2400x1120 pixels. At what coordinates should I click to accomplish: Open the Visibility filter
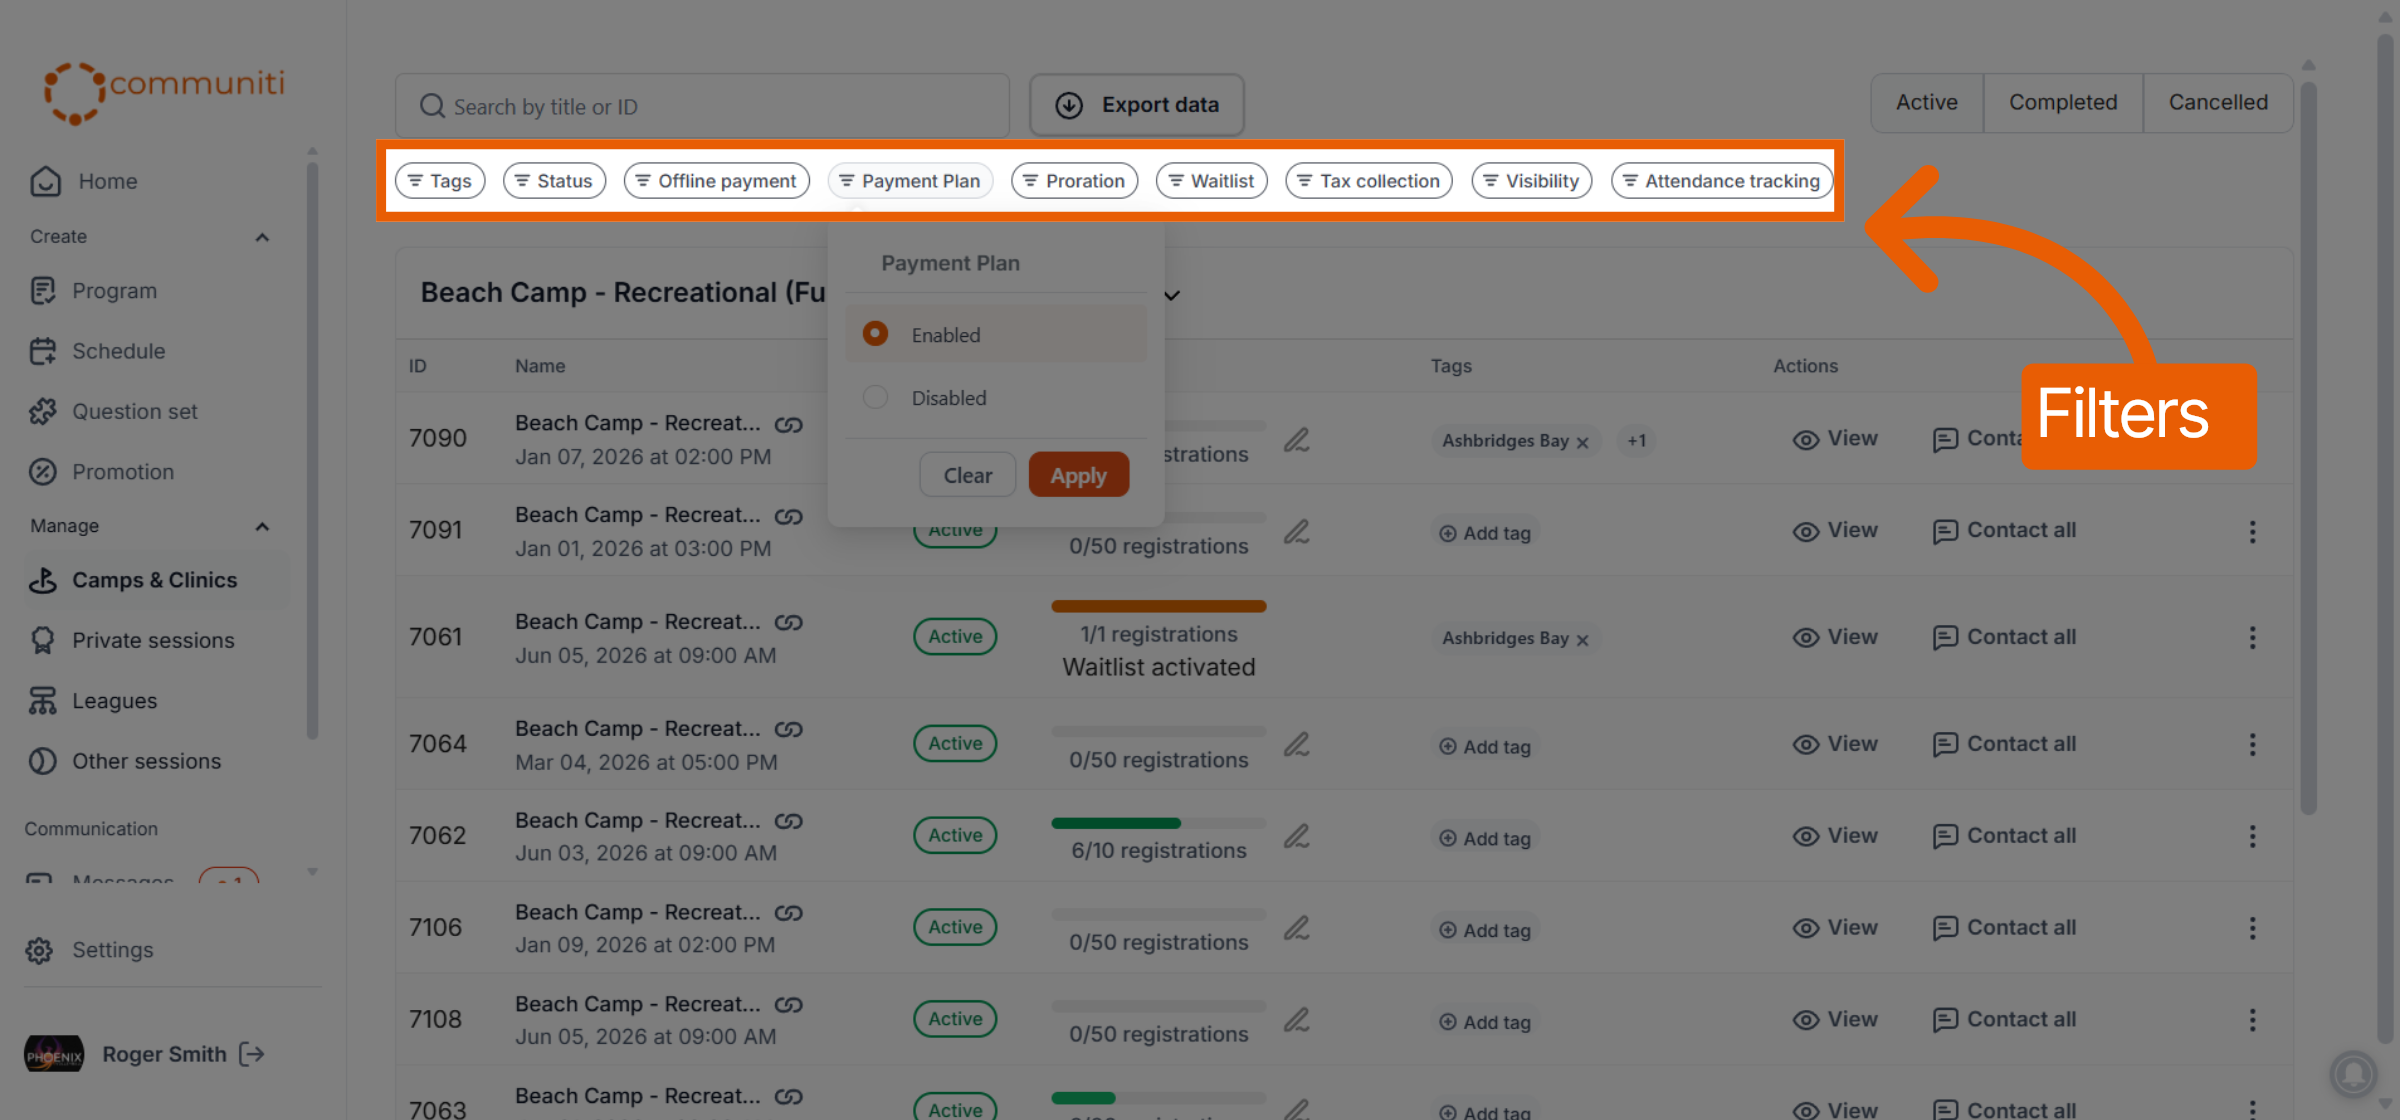[1531, 181]
